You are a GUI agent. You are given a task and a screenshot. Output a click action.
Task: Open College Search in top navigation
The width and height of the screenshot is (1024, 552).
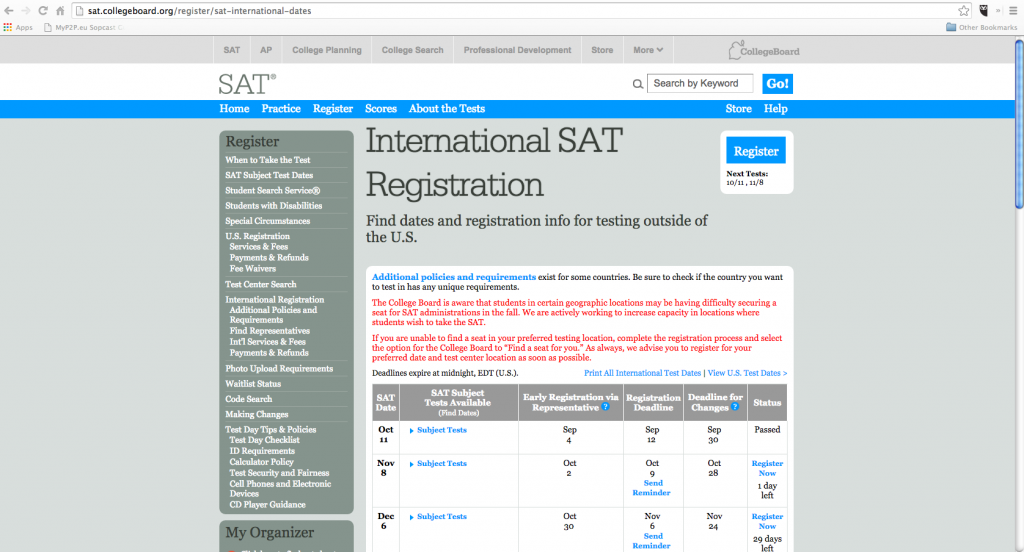pyautogui.click(x=413, y=50)
